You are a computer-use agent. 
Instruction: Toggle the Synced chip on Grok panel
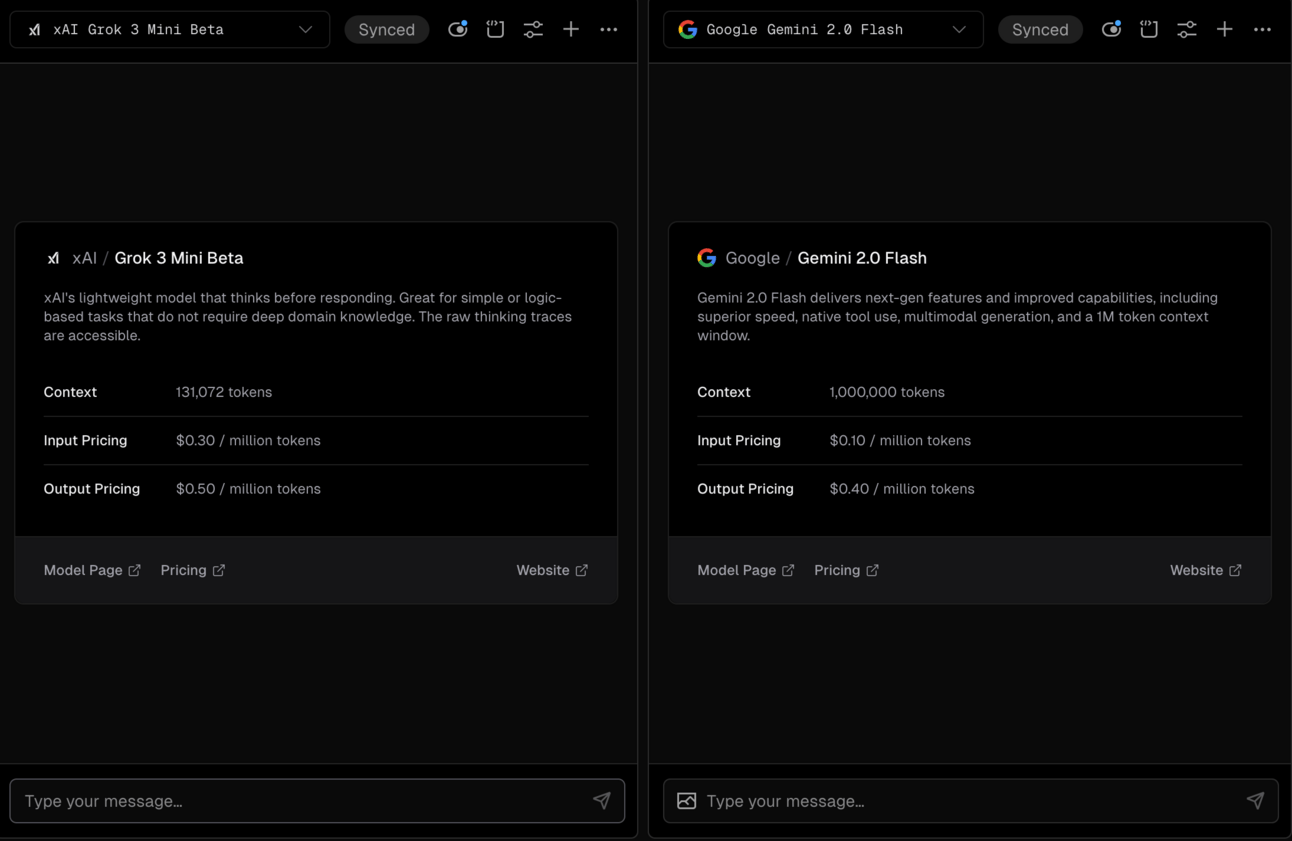coord(387,30)
